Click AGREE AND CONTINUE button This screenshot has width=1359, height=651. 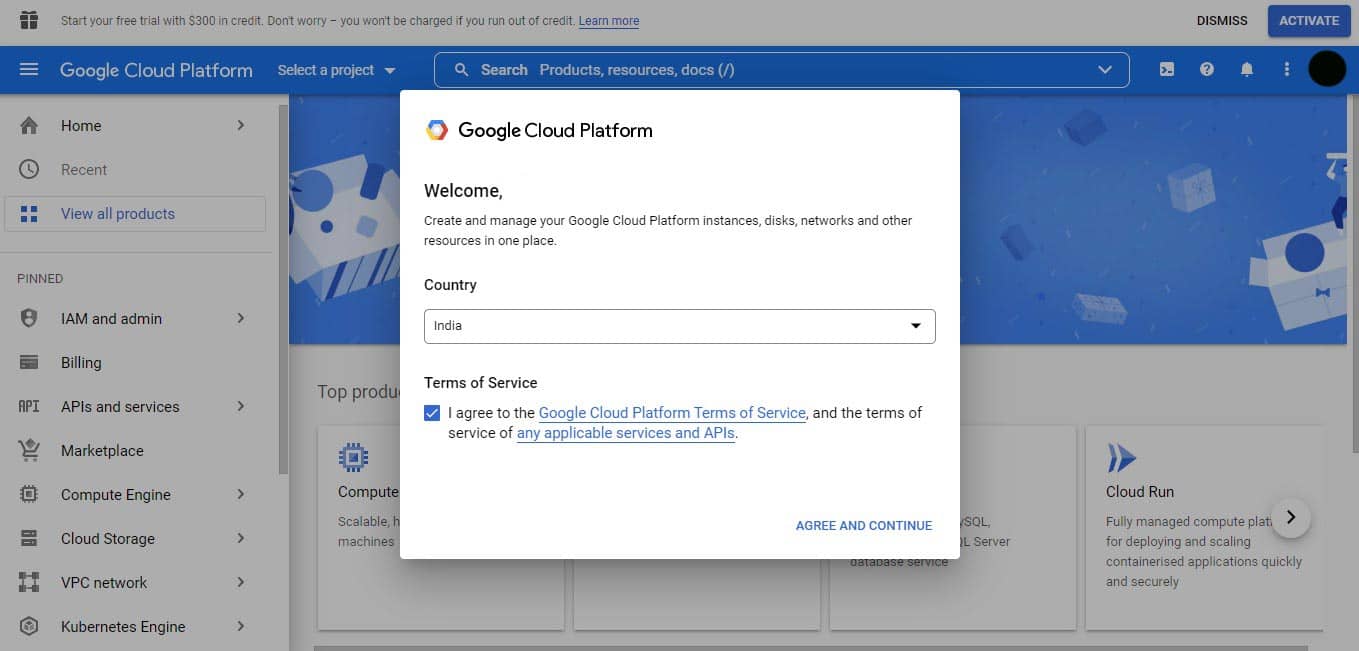coord(864,526)
